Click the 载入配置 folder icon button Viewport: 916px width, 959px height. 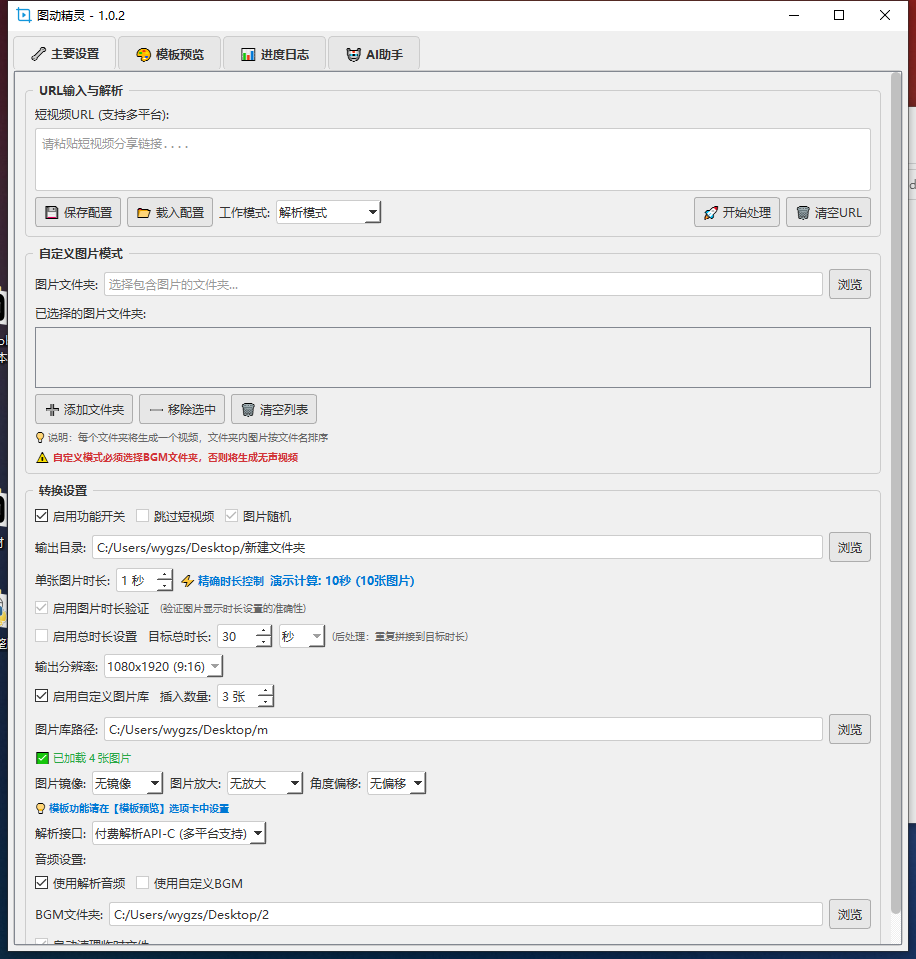coord(170,212)
